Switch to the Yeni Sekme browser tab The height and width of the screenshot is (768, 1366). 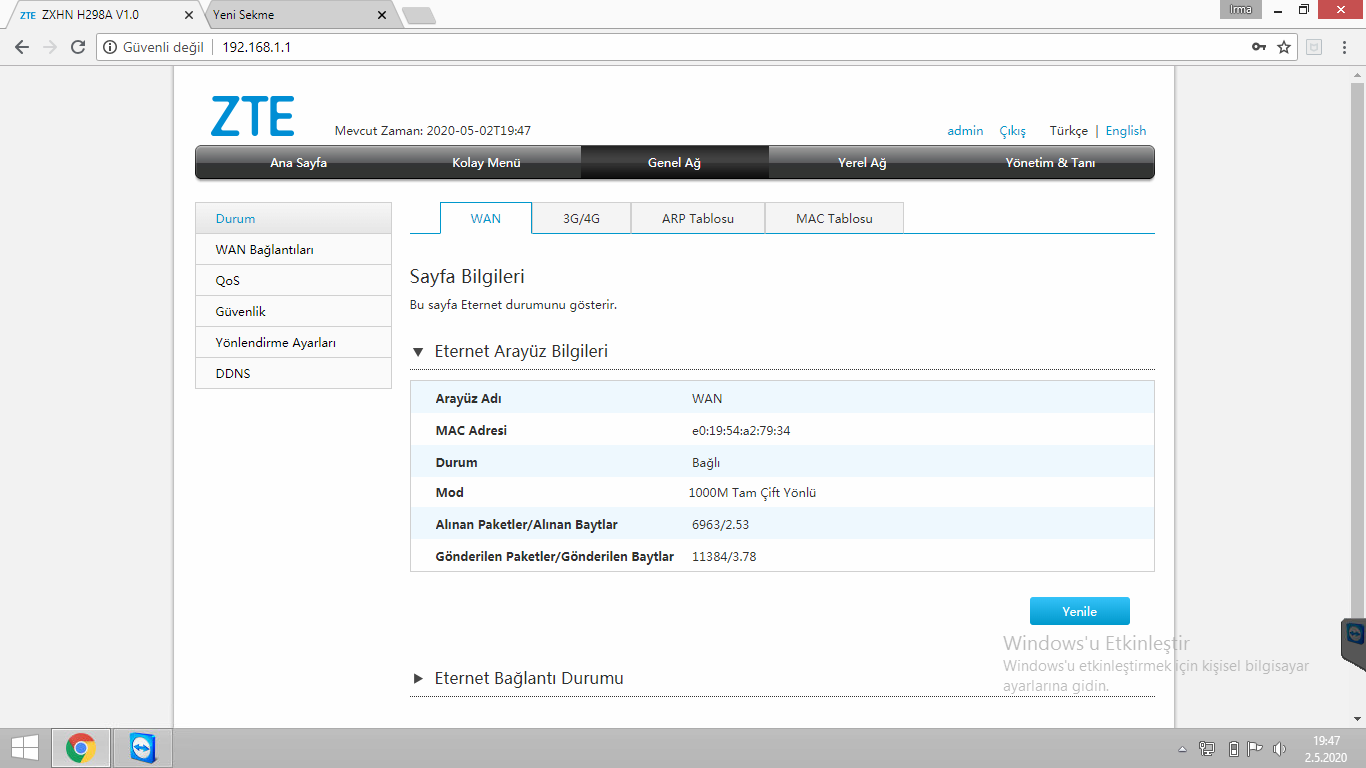[300, 15]
